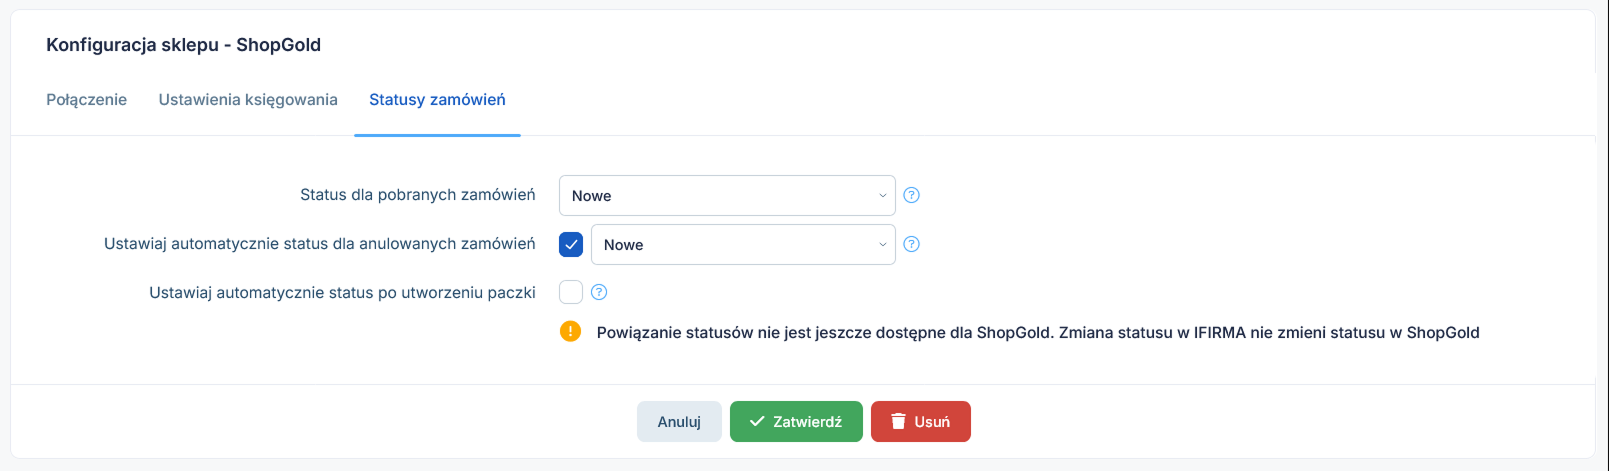Enable automatic status after package creation
The image size is (1609, 471).
click(571, 292)
